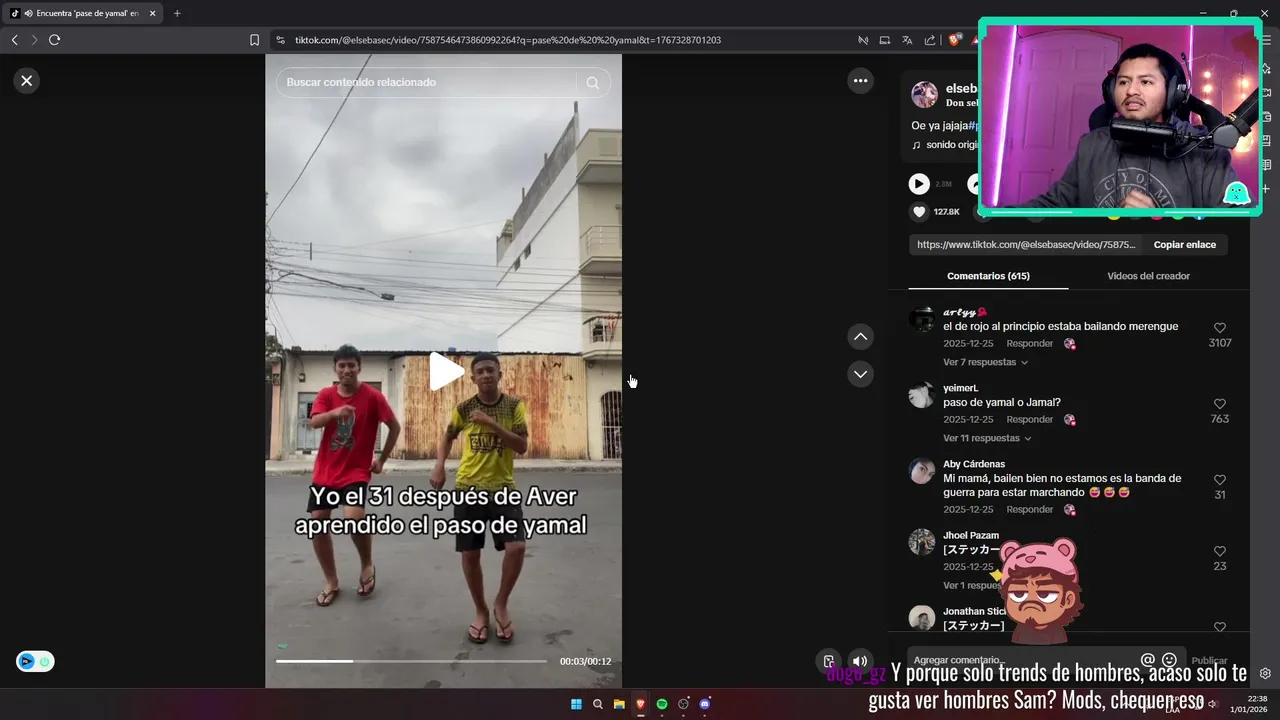Viewport: 1280px width, 720px height.
Task: Open Brave Shields lion icon
Action: [x=954, y=40]
